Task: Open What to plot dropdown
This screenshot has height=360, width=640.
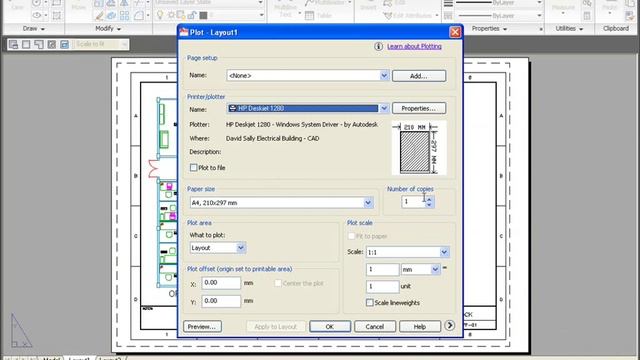Action: 240,248
